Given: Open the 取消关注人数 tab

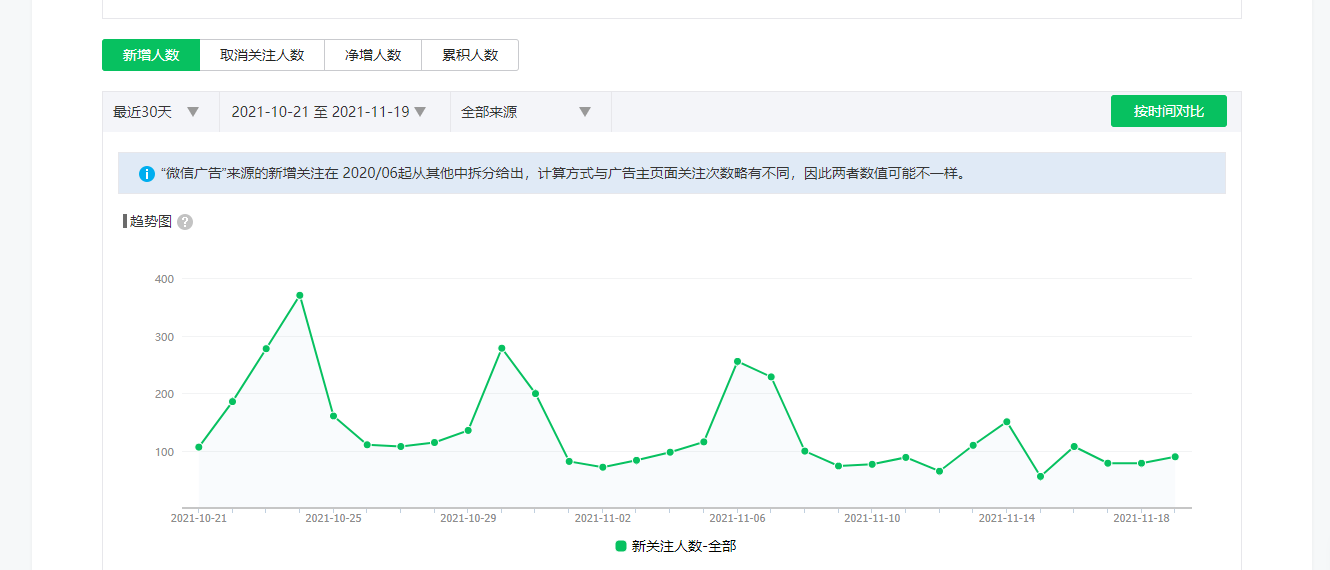Looking at the screenshot, I should 262,55.
